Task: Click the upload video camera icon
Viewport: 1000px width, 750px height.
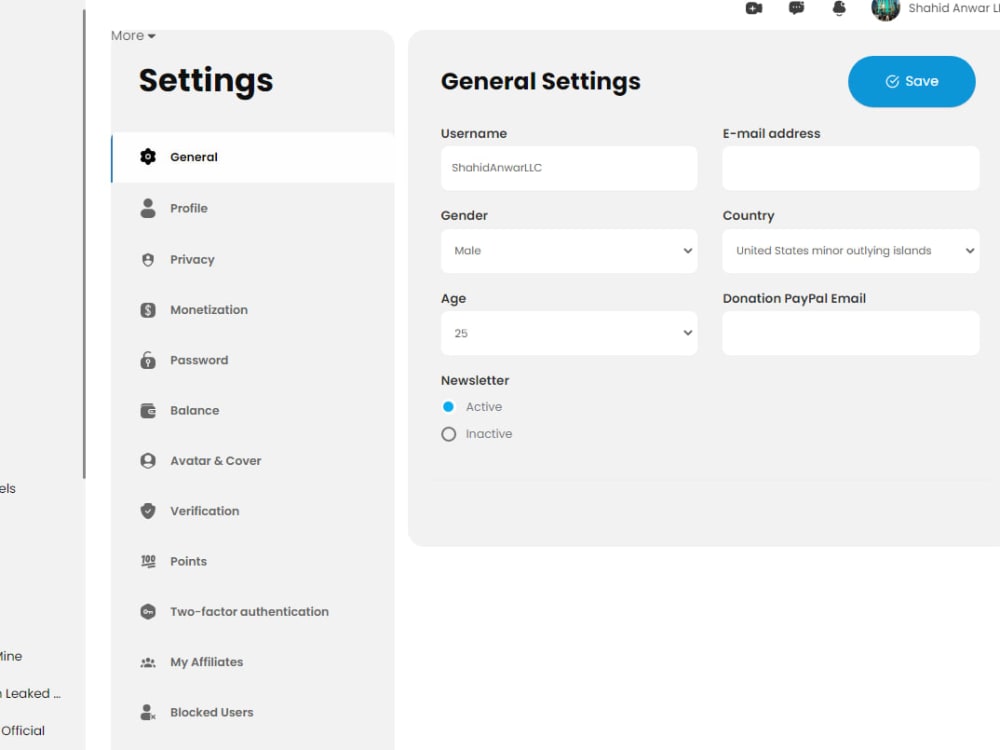Action: (x=754, y=8)
